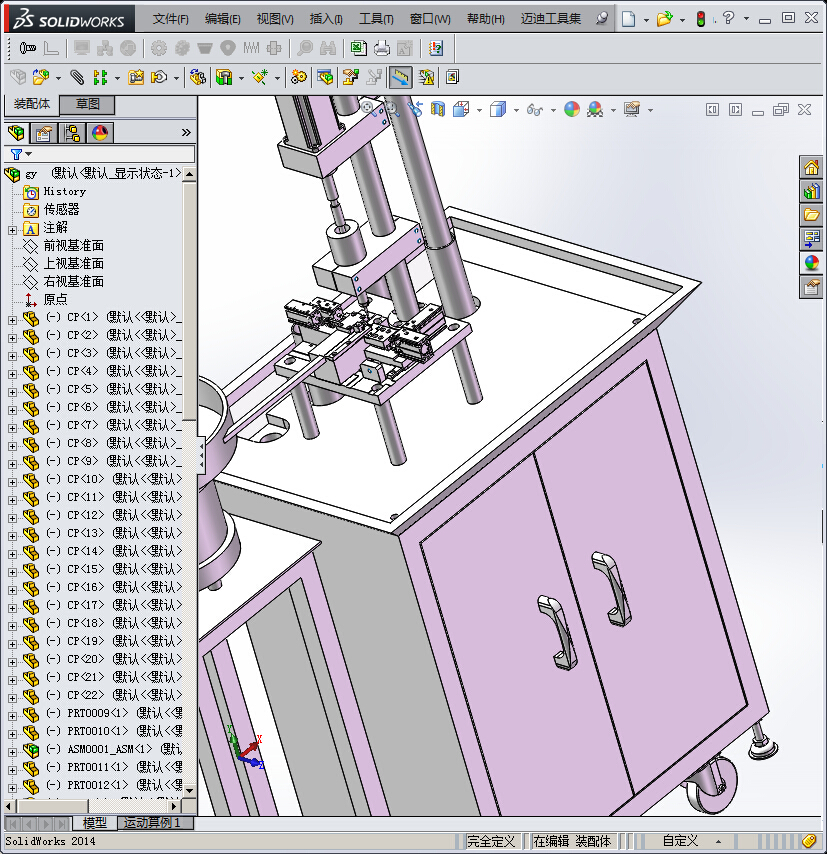Open Display Style dropdown arrow

tap(516, 110)
